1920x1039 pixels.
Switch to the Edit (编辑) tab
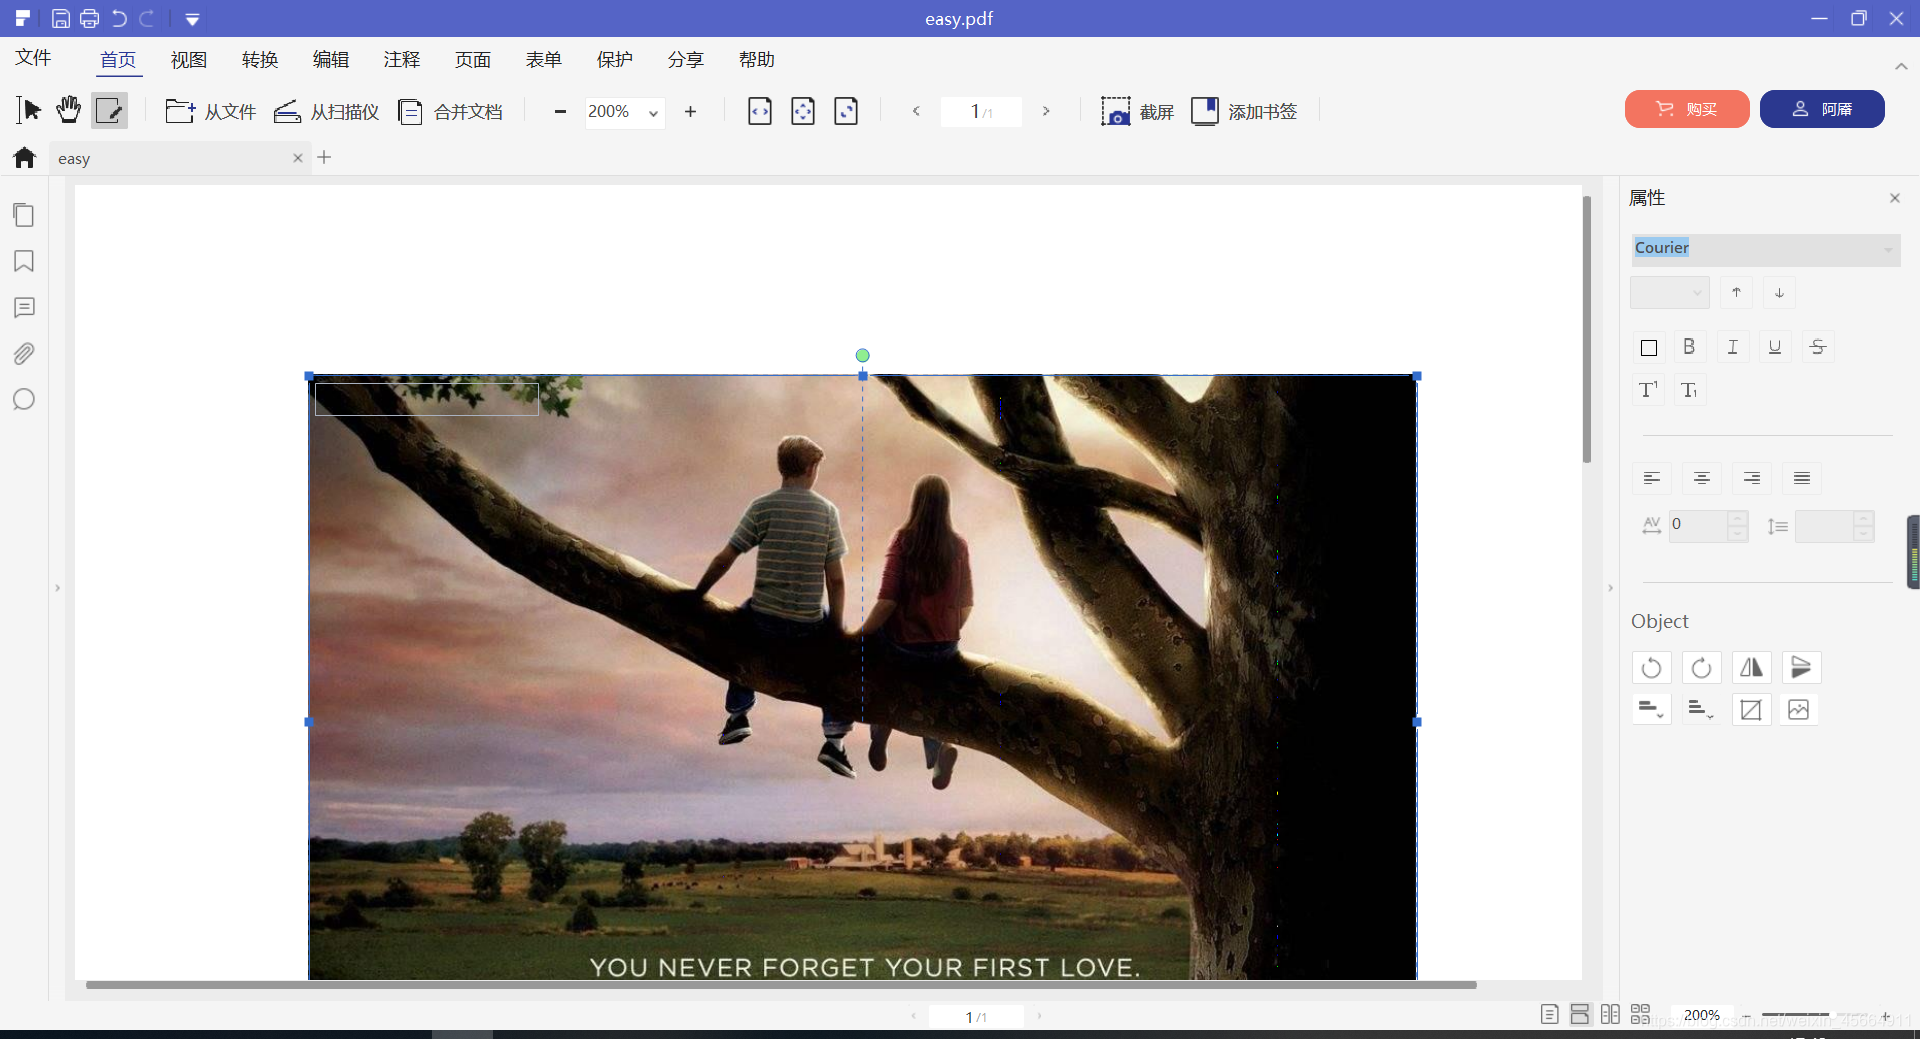click(x=331, y=60)
